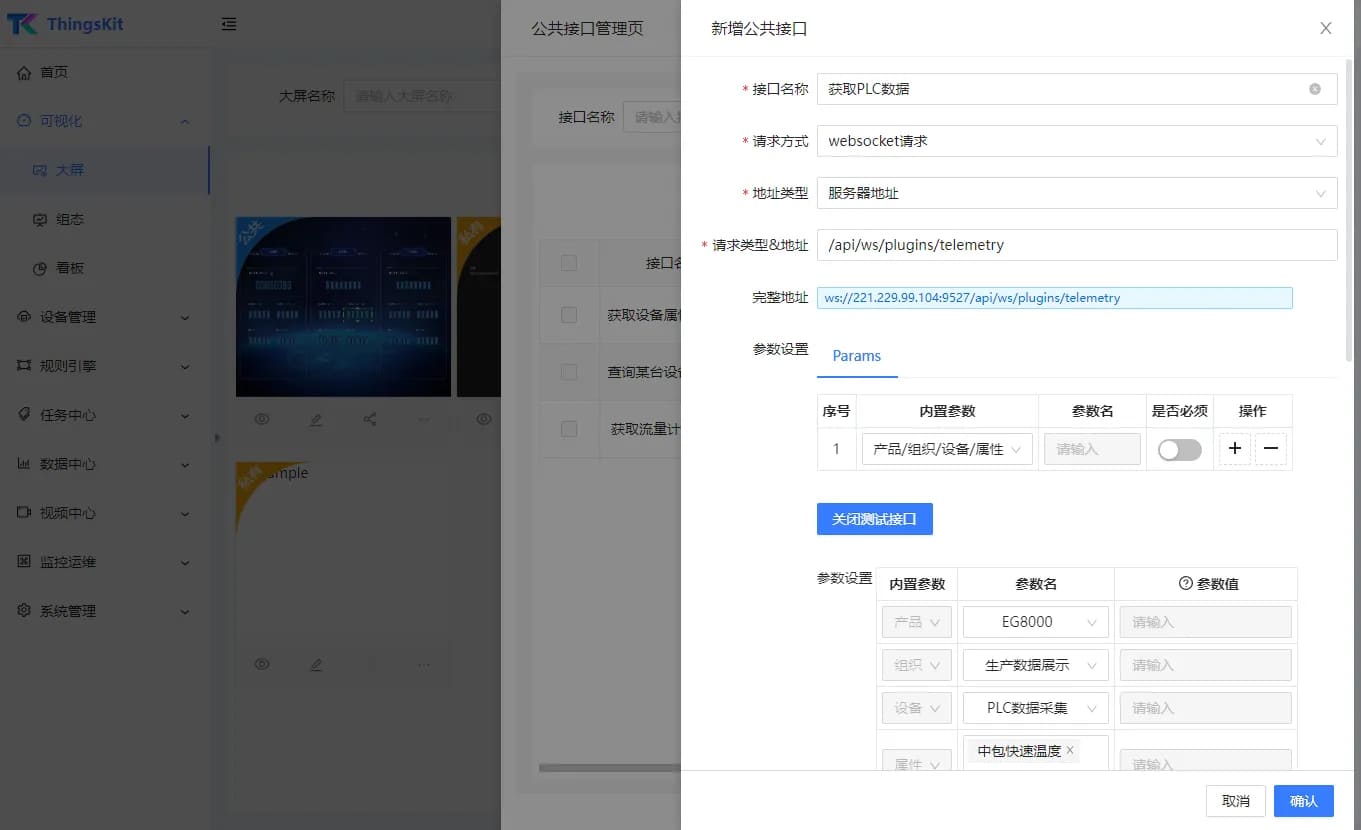Switch to the Params tab

coord(856,356)
